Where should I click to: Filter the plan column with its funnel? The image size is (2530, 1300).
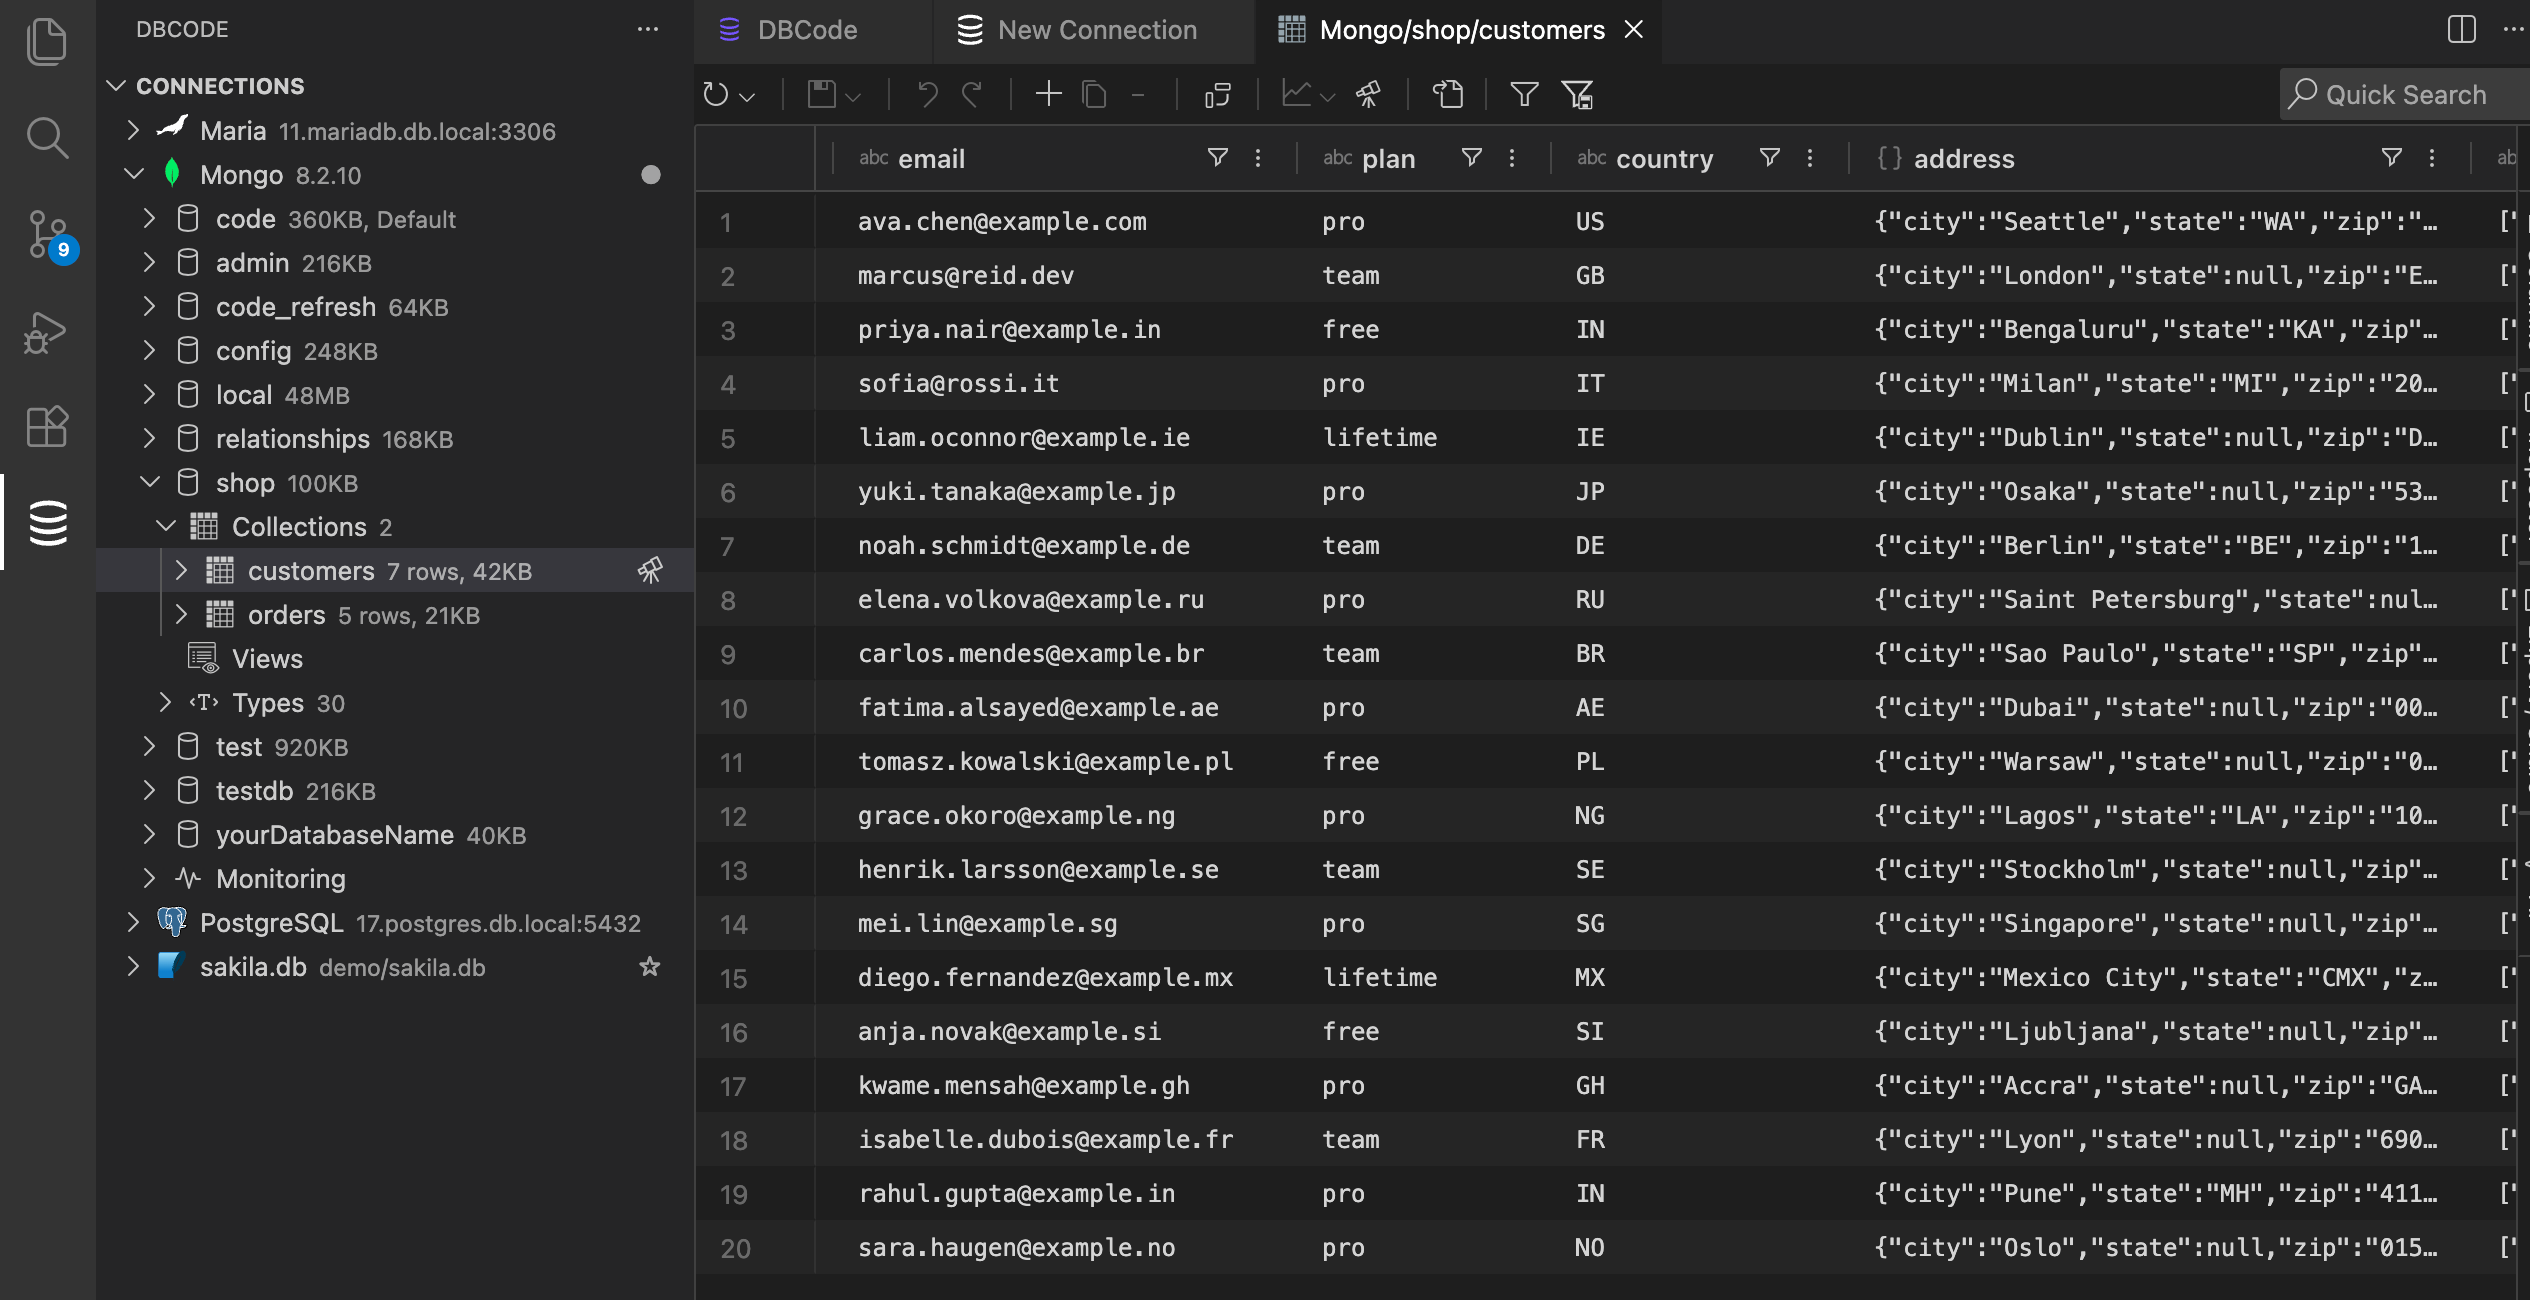click(1471, 158)
